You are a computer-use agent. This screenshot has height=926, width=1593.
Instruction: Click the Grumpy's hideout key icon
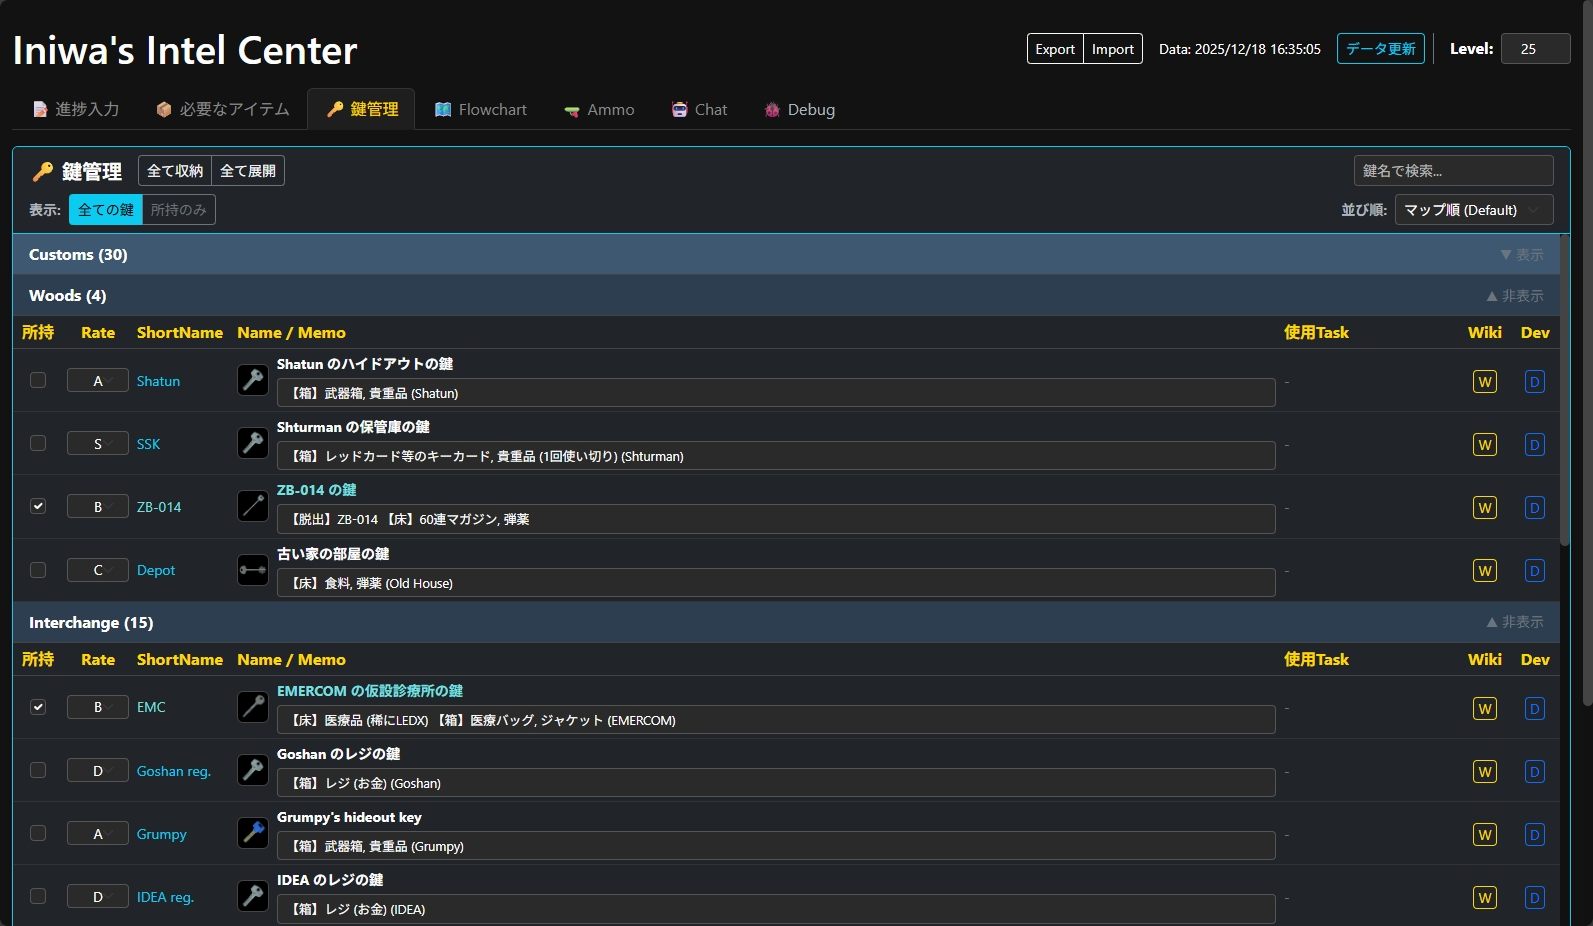pos(253,833)
